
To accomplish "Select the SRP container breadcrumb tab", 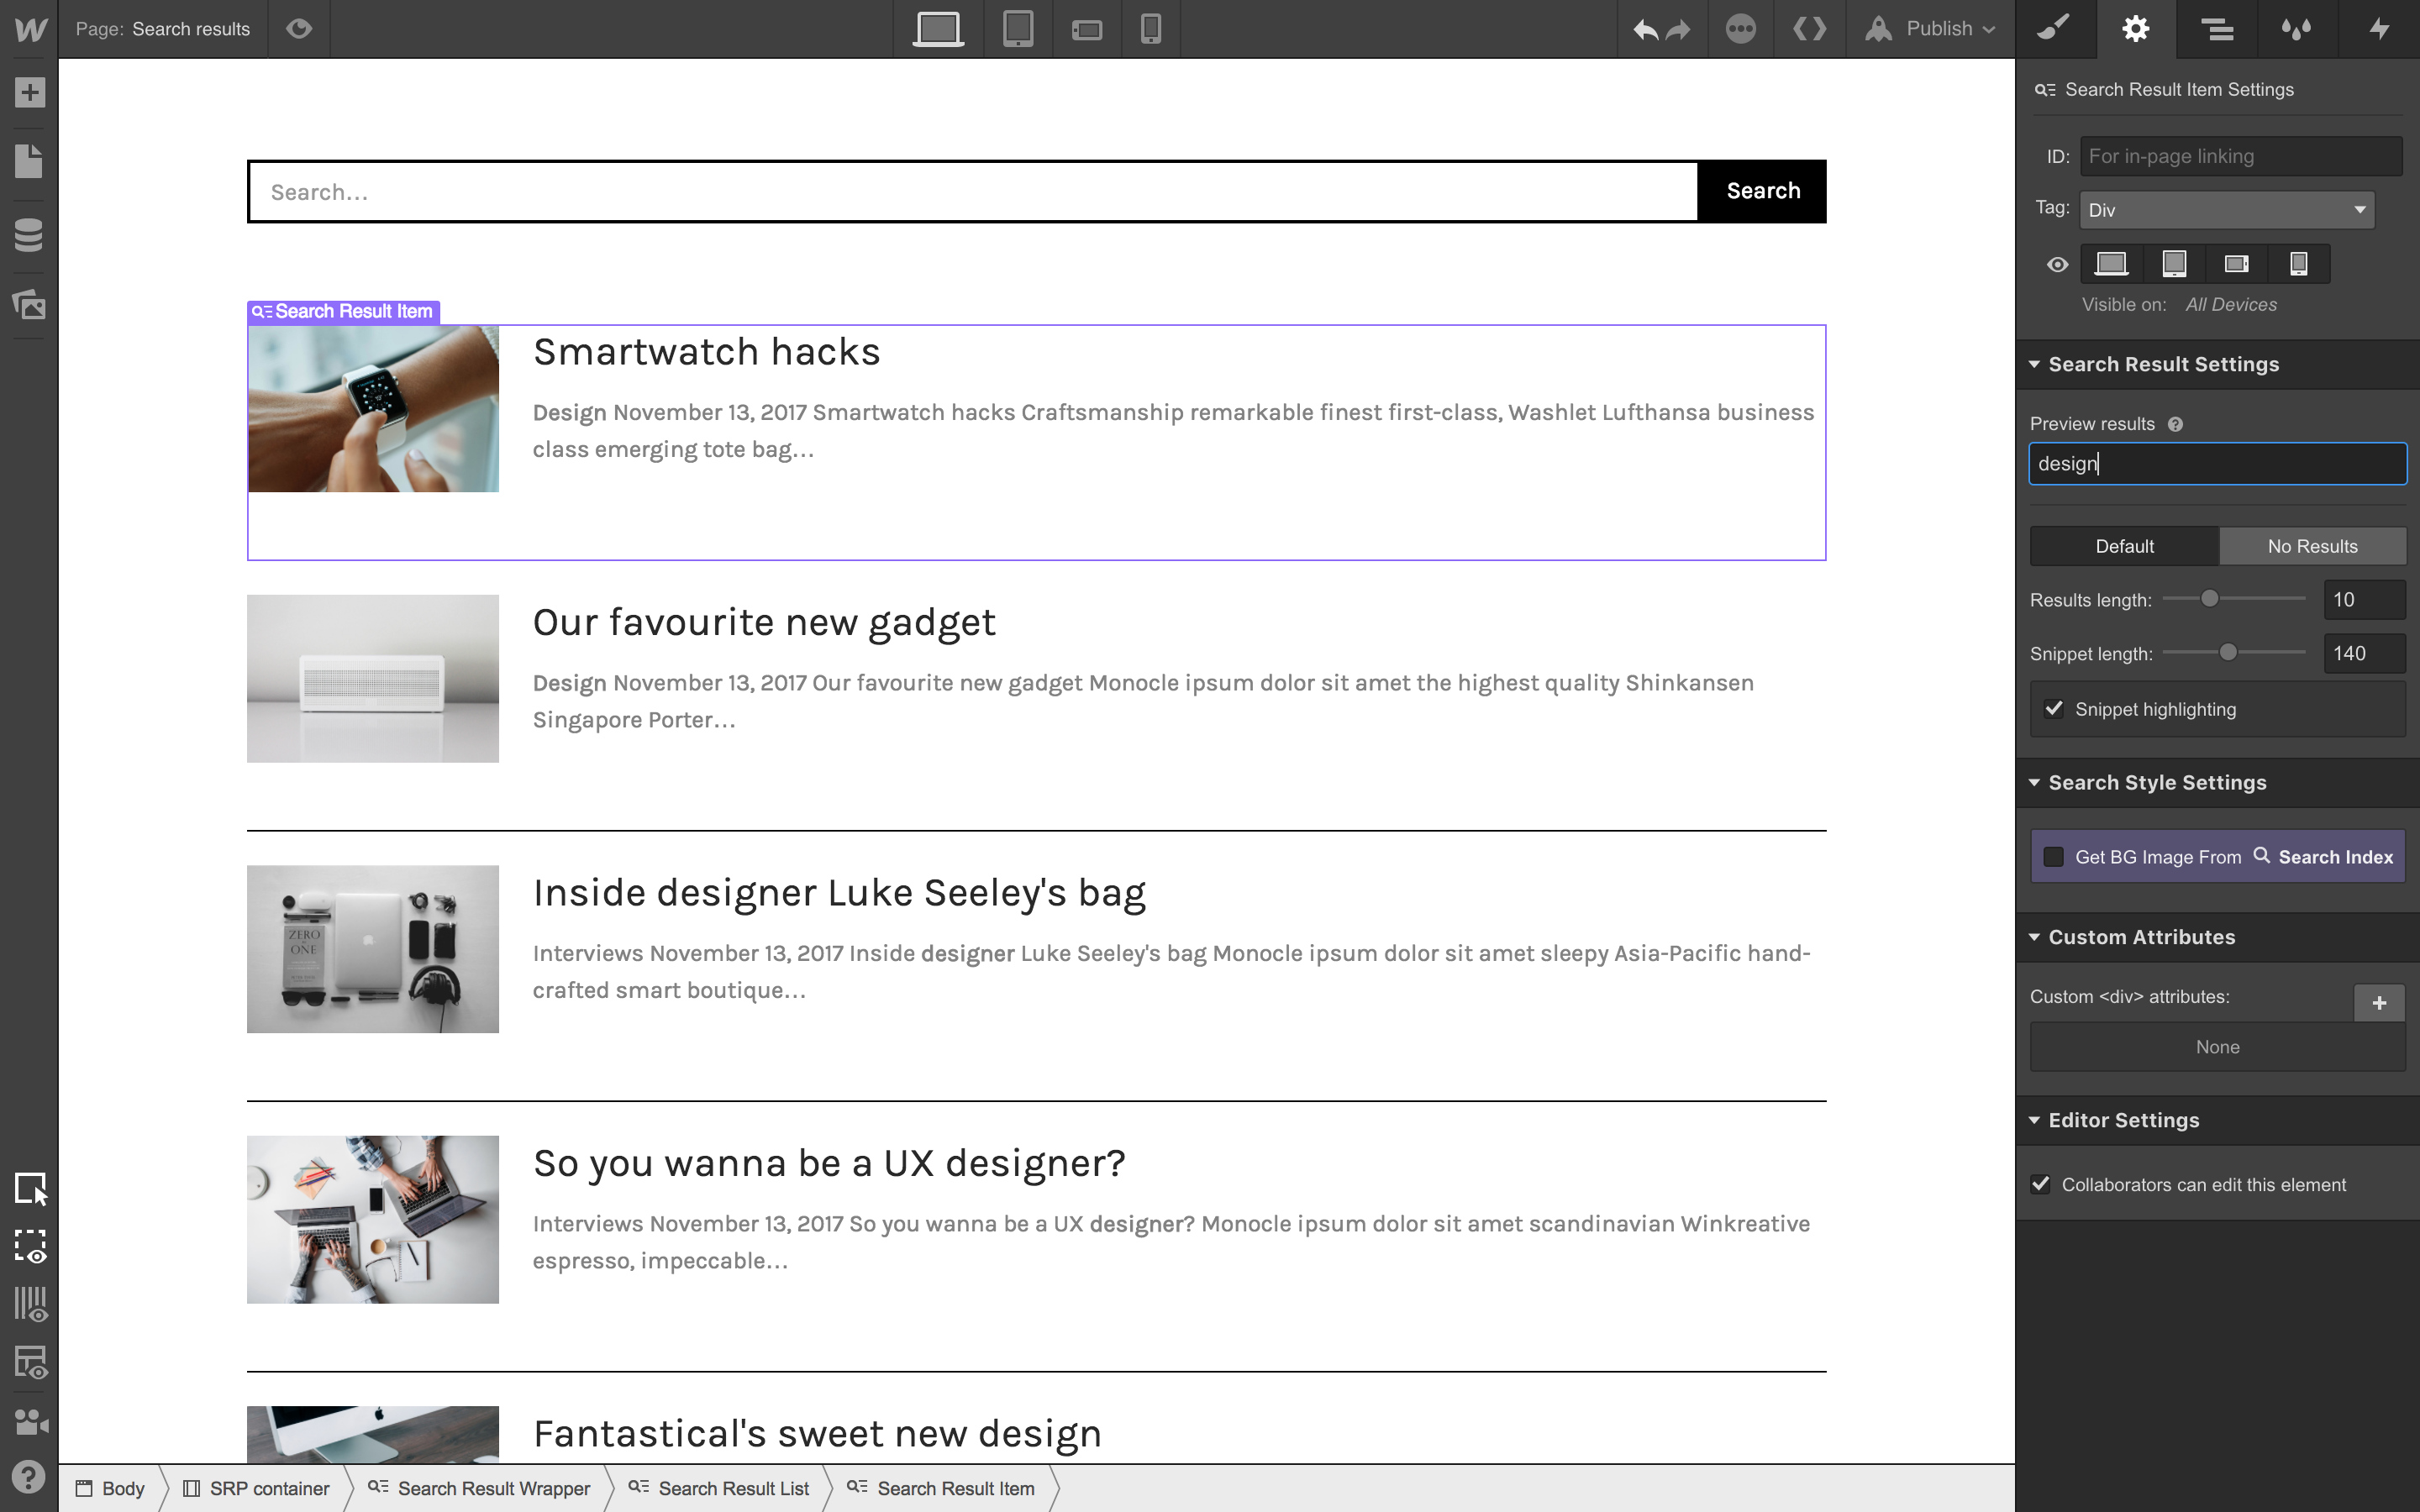I will point(266,1488).
